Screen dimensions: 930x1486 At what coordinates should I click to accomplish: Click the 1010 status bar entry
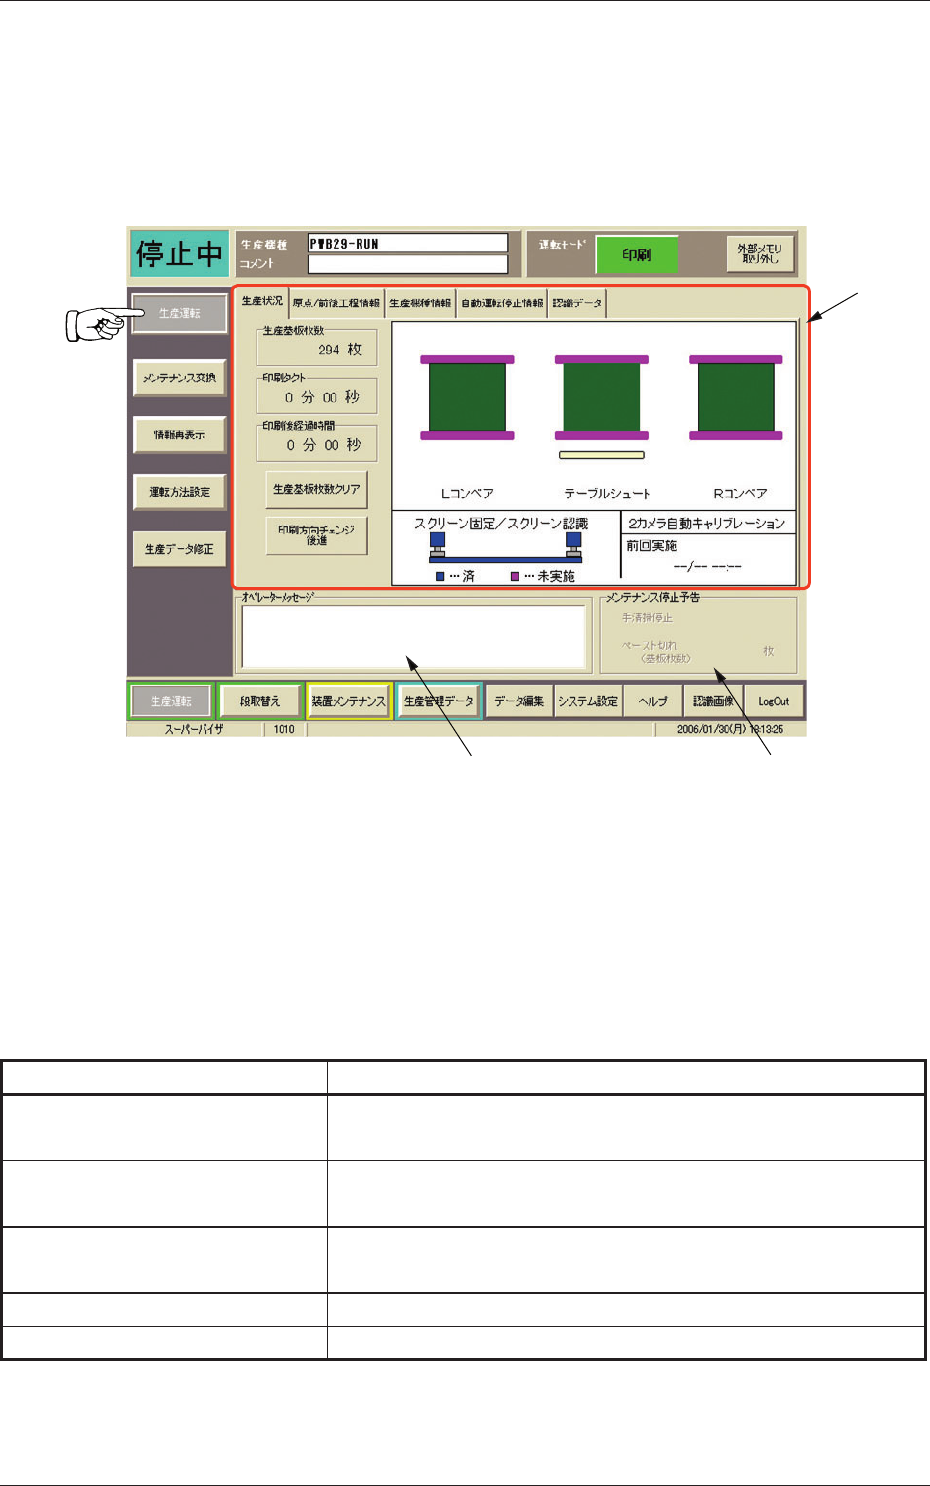click(284, 730)
